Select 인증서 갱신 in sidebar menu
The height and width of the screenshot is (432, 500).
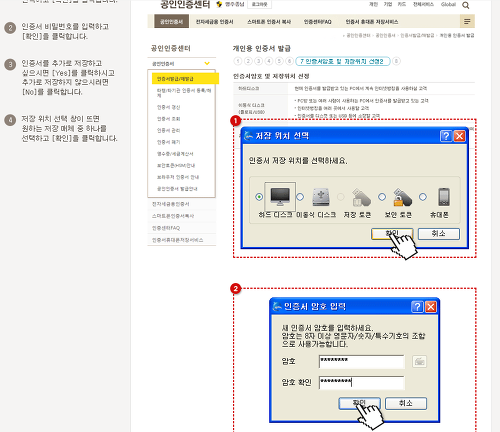pos(168,107)
